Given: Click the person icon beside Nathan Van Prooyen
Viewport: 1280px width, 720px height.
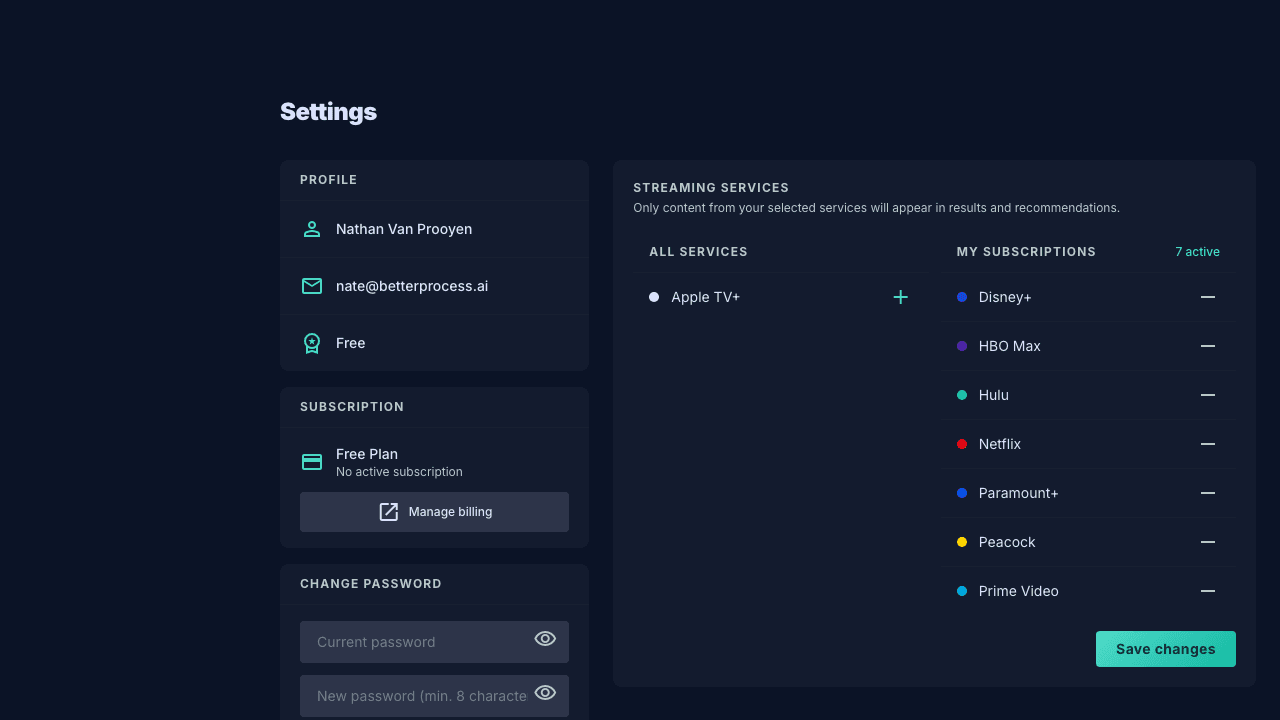Looking at the screenshot, I should (x=311, y=229).
